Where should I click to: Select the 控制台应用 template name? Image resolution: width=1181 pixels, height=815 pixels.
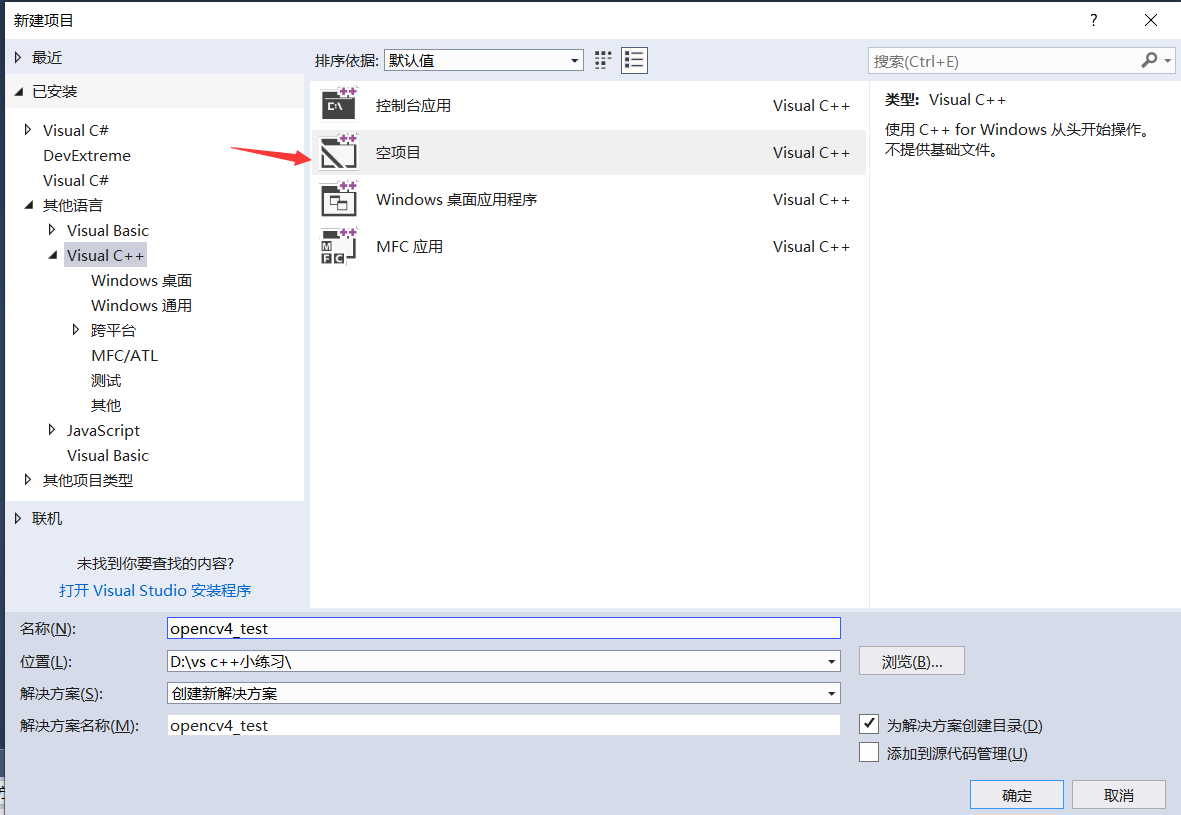pos(414,105)
